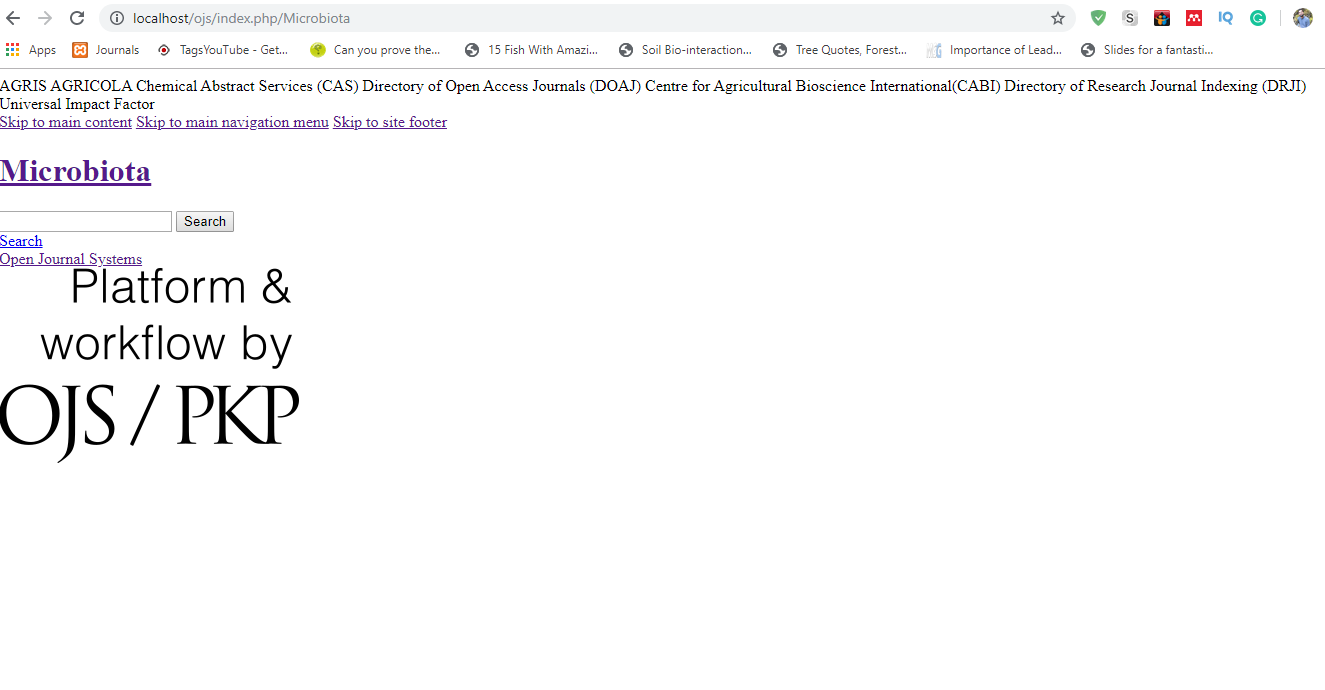
Task: Click the 'AGRIS AGRICOLA' indexing text
Action: click(66, 86)
